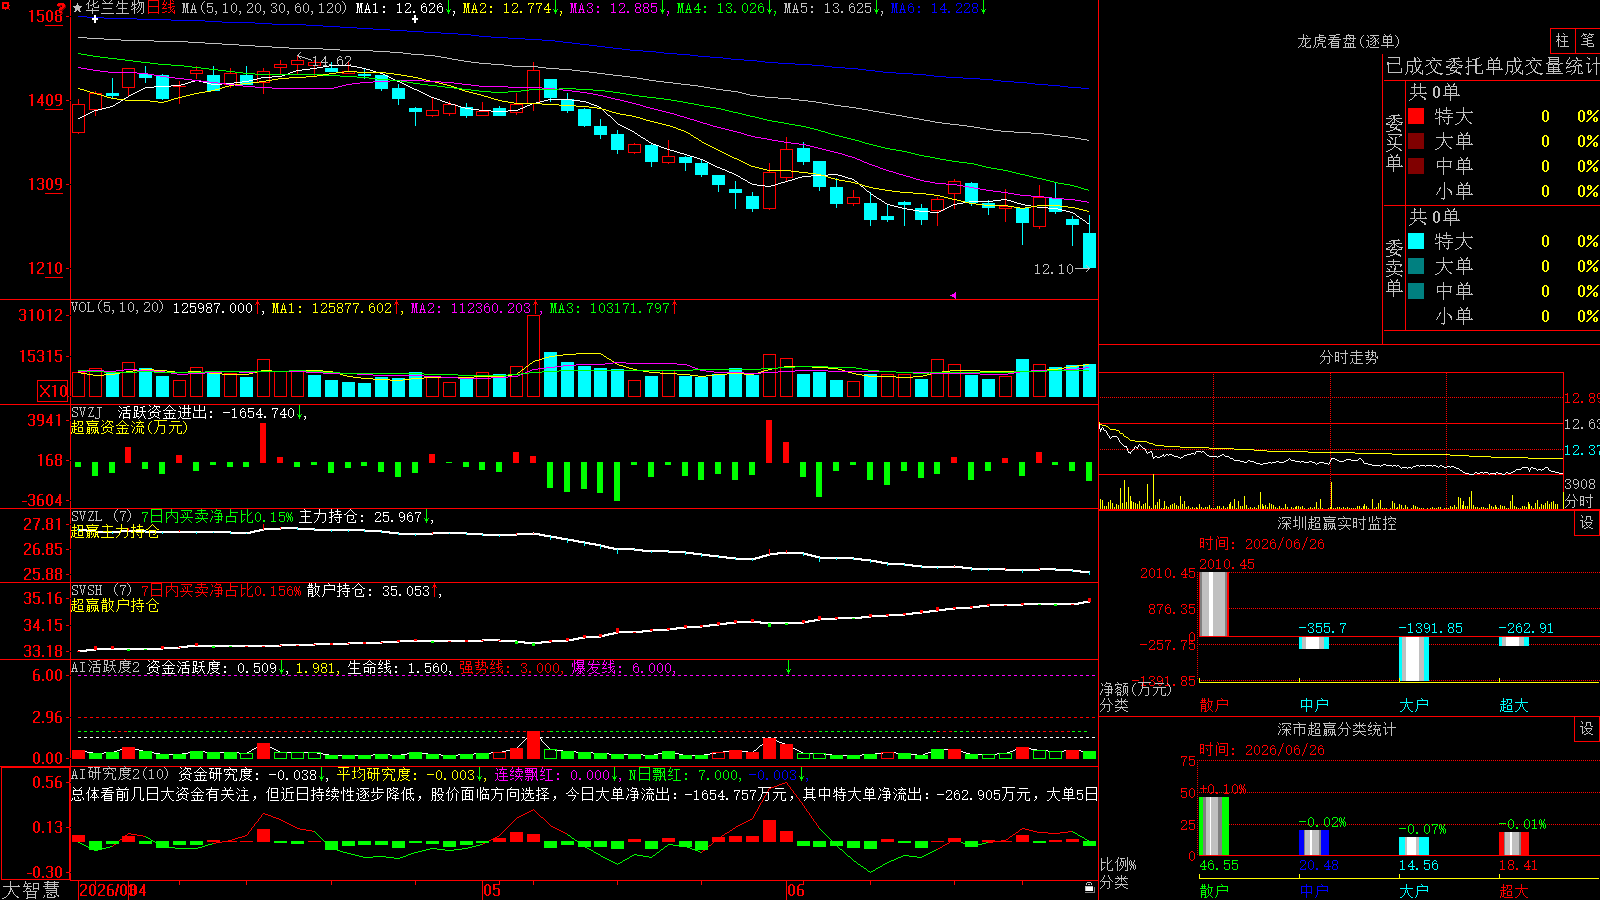The width and height of the screenshot is (1600, 900).
Task: Click the cyan 特大 sell-order color swatch
Action: pos(1416,241)
